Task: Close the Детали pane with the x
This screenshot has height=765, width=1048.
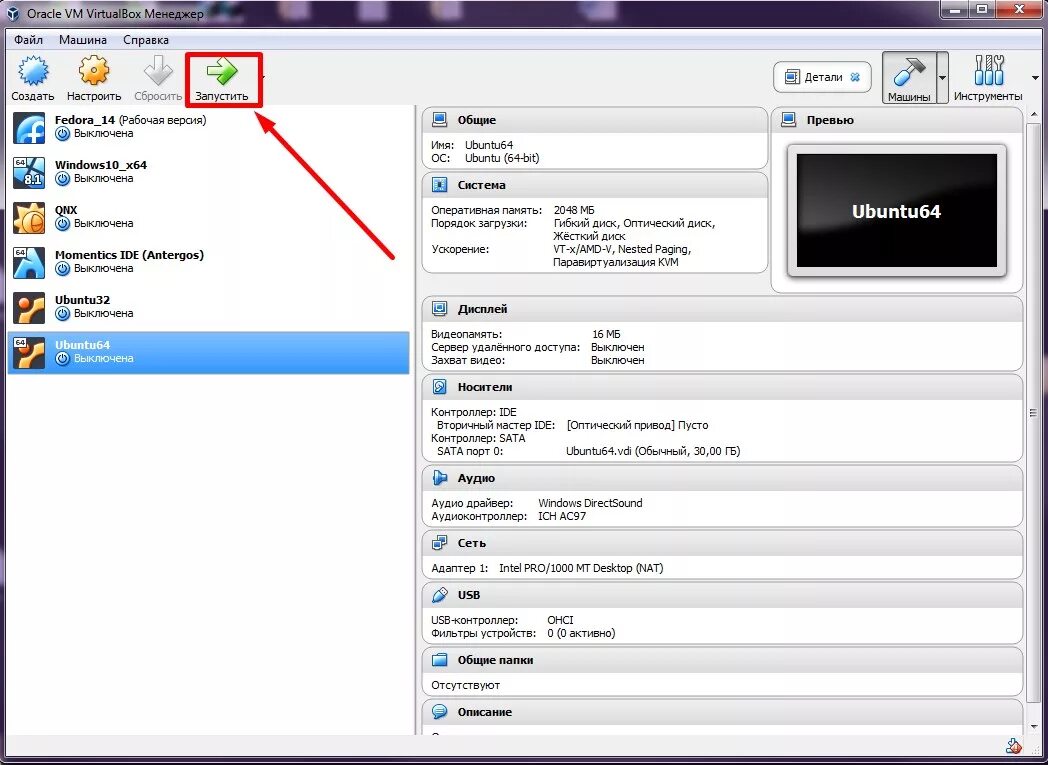Action: click(x=855, y=78)
